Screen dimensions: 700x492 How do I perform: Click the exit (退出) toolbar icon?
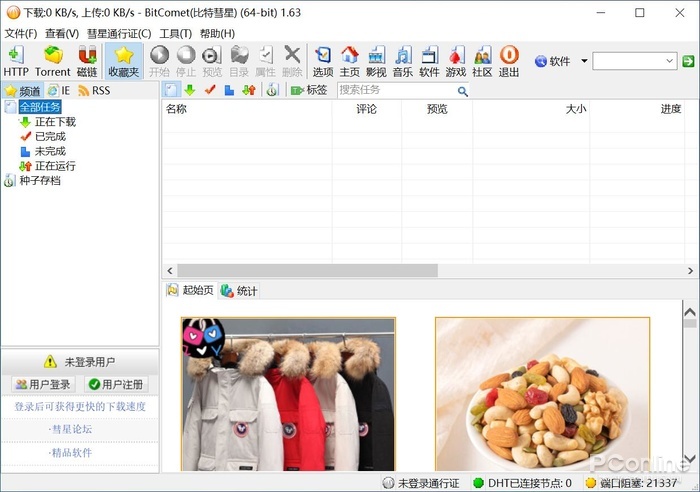pyautogui.click(x=509, y=61)
